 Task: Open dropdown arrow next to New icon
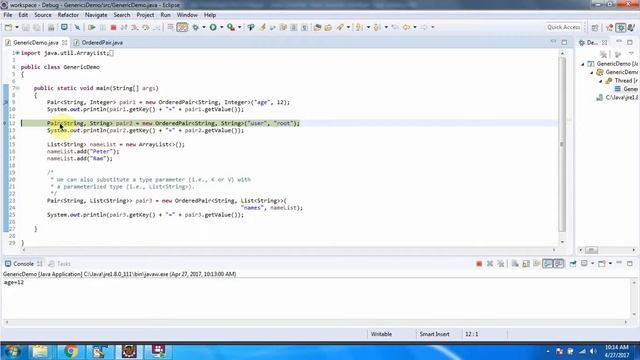[17, 27]
